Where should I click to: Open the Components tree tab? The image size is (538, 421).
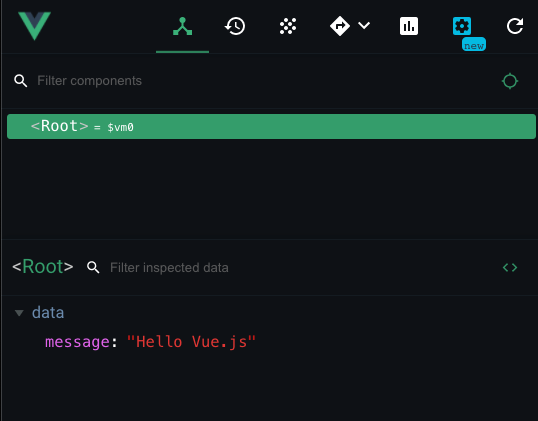[x=182, y=26]
